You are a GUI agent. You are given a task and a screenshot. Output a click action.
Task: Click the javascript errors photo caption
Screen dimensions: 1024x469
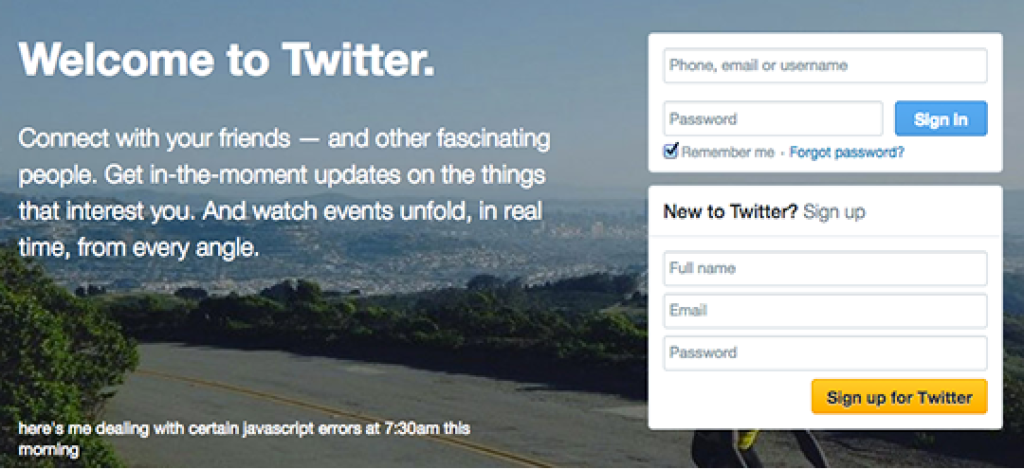[x=244, y=439]
